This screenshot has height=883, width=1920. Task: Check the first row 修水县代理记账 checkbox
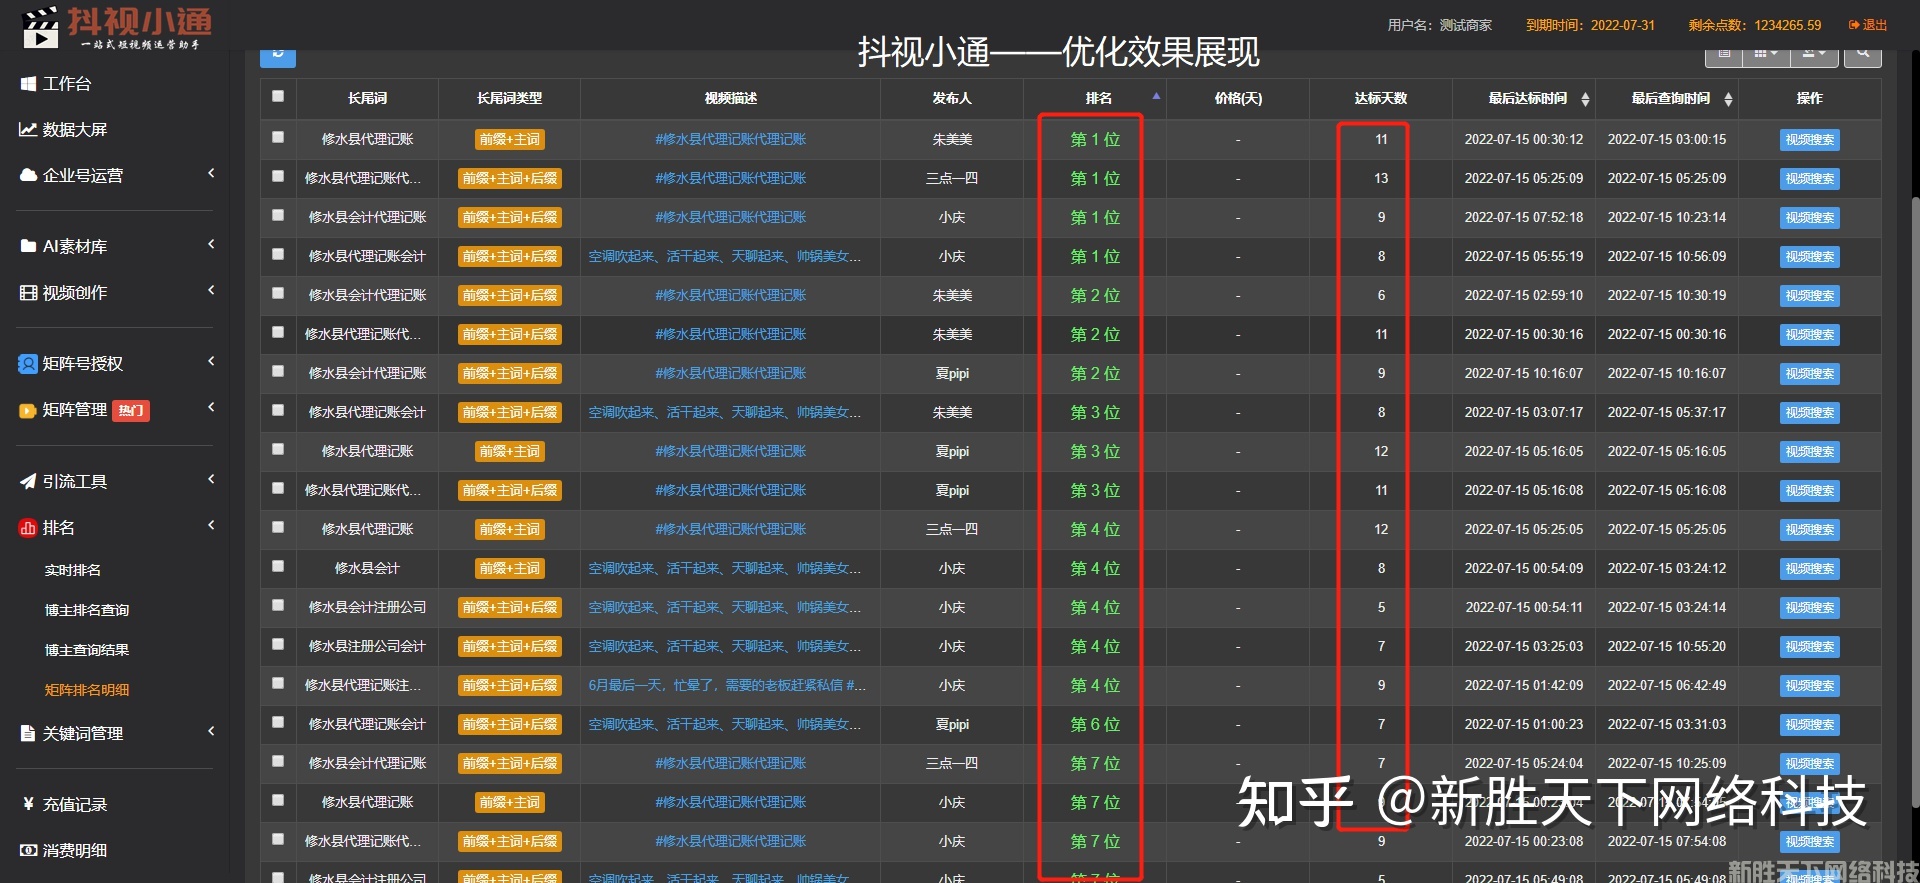coord(278,138)
